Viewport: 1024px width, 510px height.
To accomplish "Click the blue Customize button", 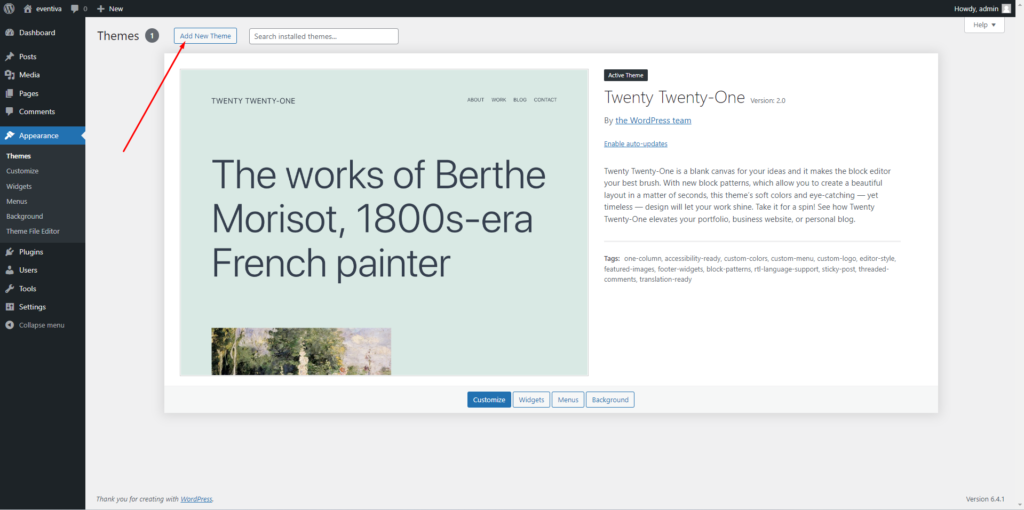I will click(x=489, y=400).
